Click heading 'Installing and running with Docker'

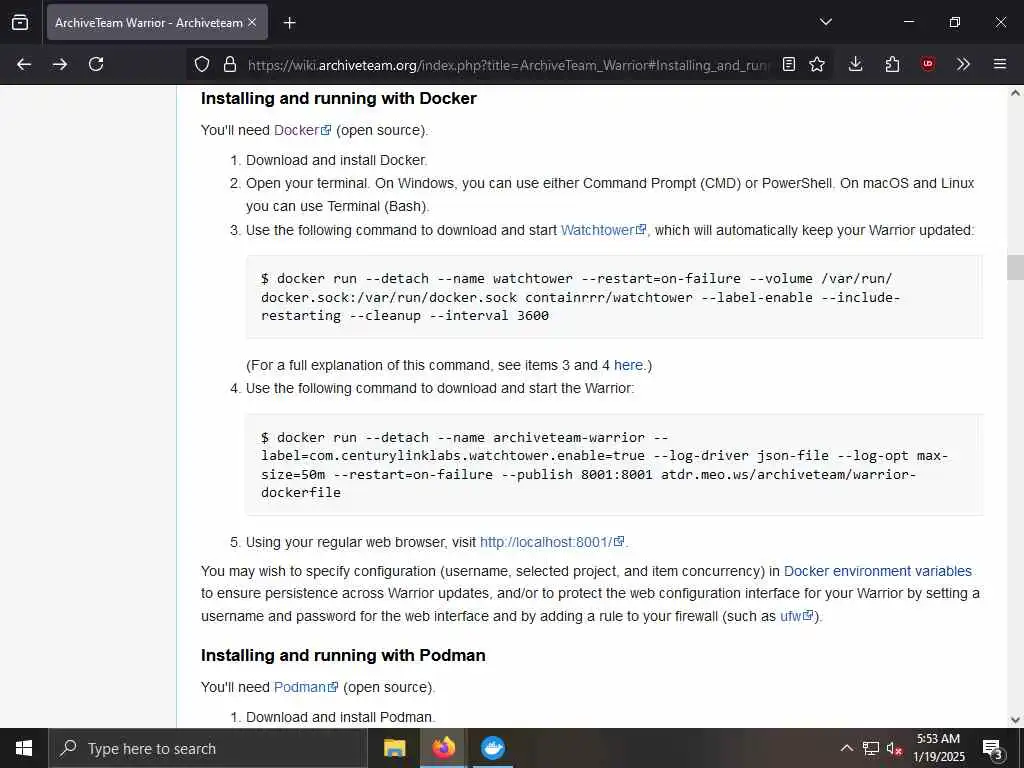(338, 99)
